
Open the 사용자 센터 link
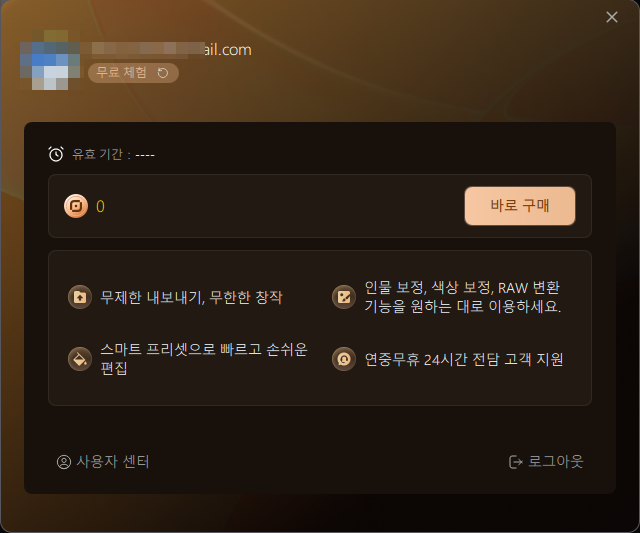pyautogui.click(x=103, y=462)
